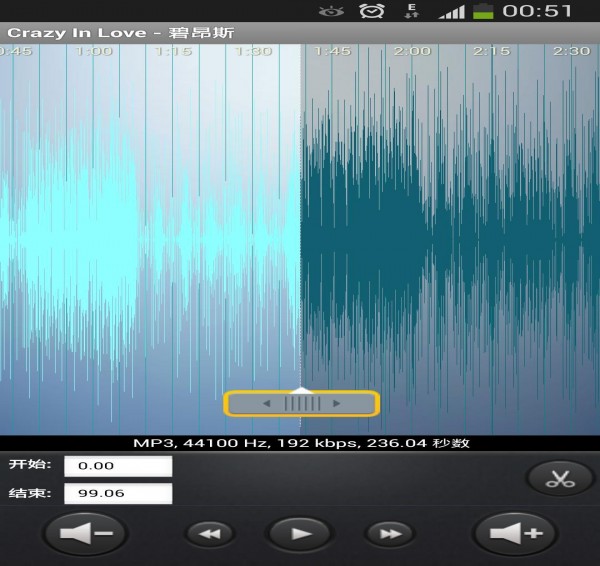This screenshot has width=600, height=566.
Task: Tap the E mobile data indicator icon
Action: 412,11
